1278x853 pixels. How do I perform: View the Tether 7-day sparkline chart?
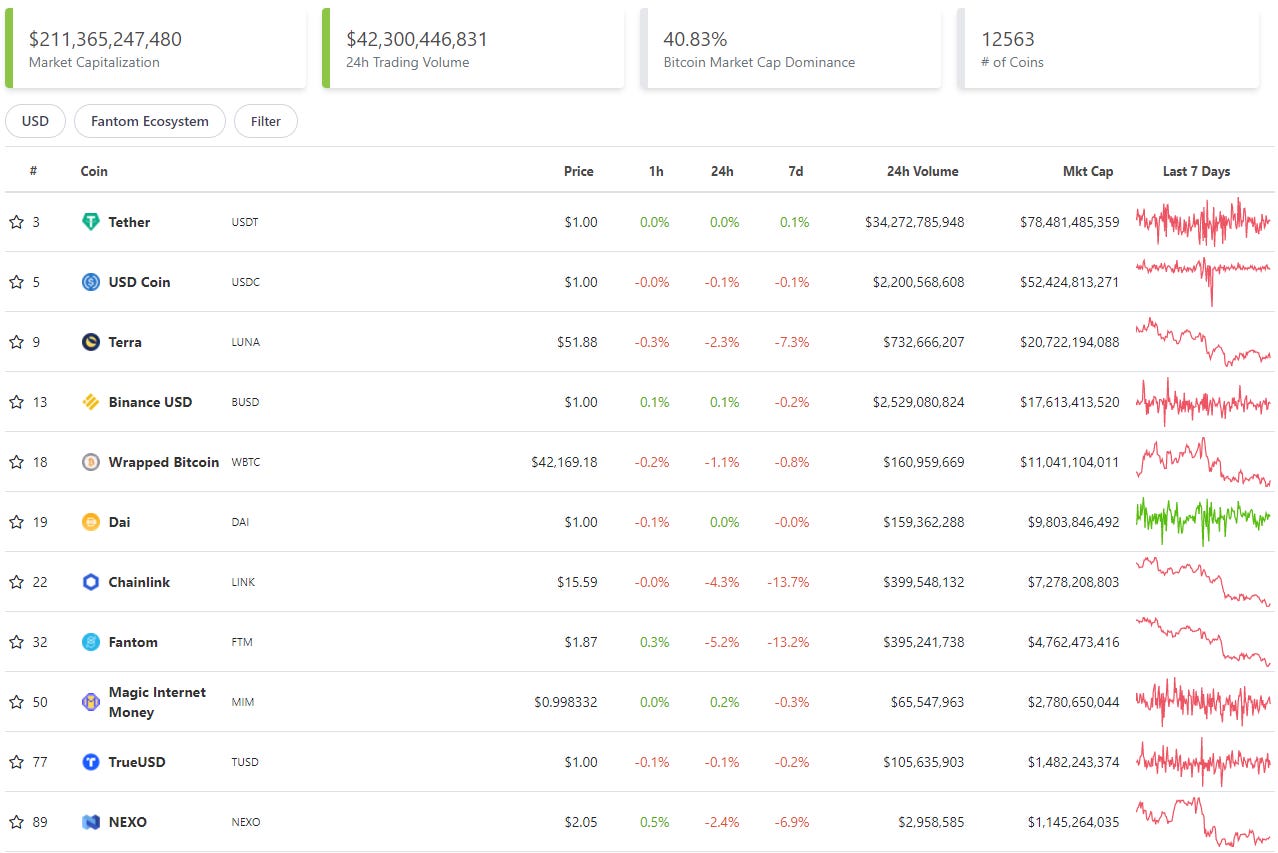(1204, 222)
